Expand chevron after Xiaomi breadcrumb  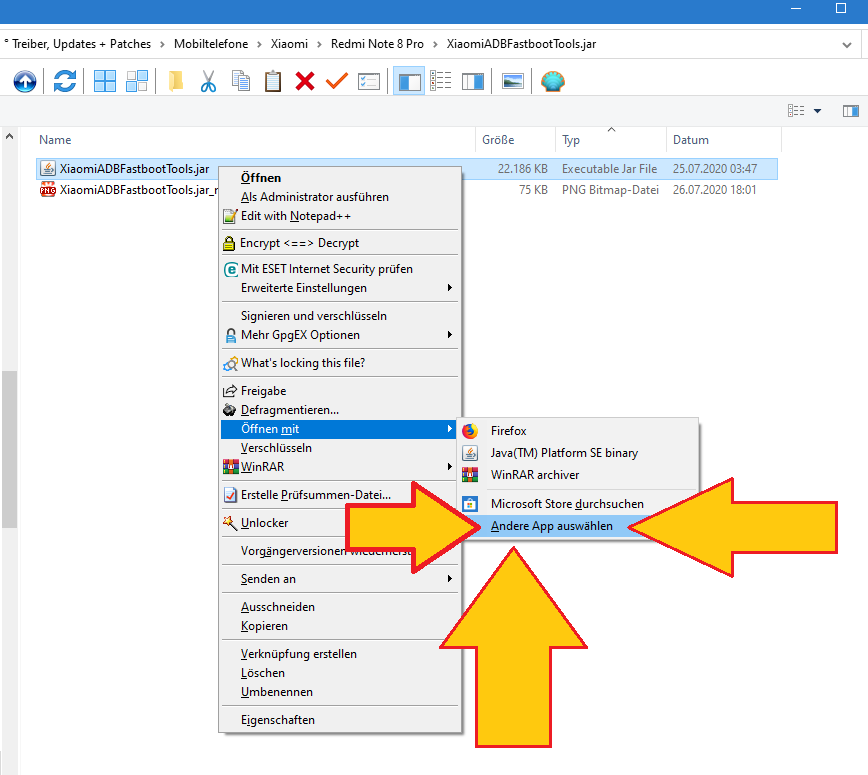click(x=319, y=44)
